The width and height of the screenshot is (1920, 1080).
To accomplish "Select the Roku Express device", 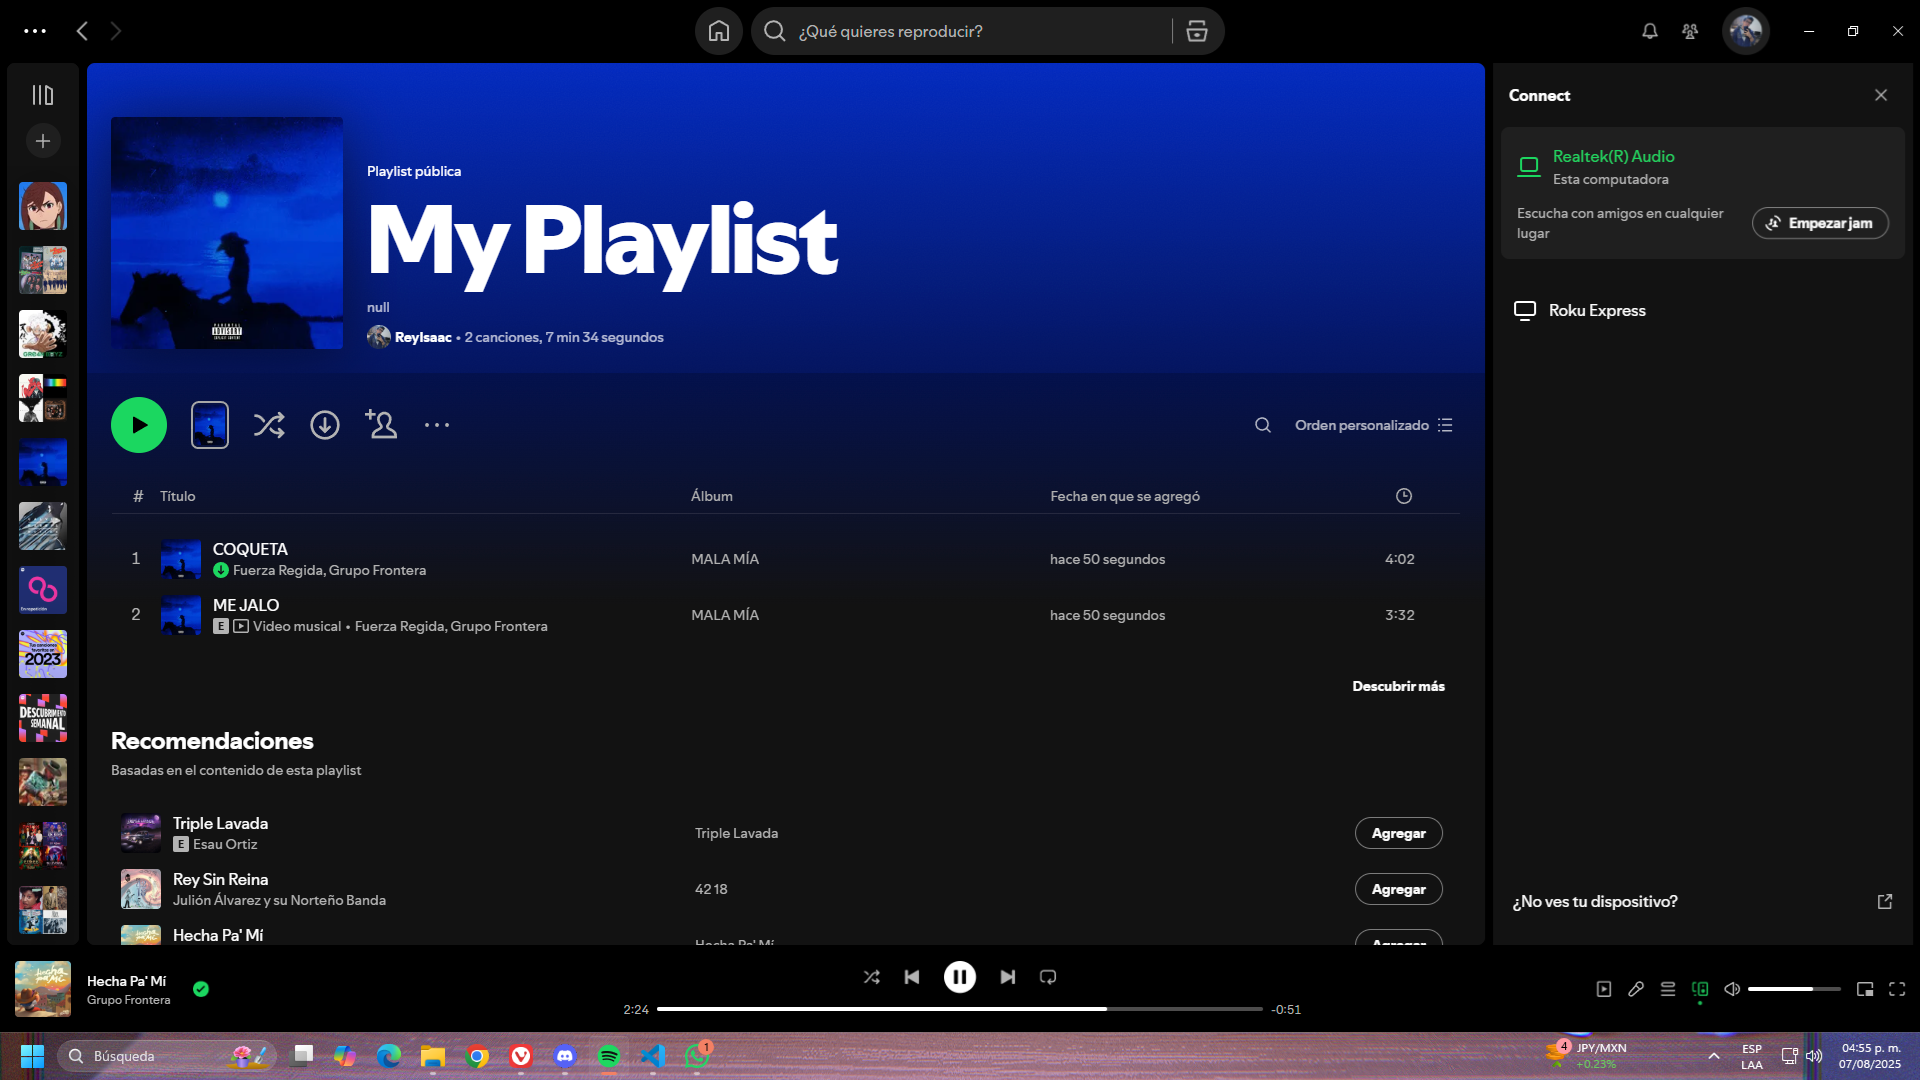I will [x=1596, y=310].
